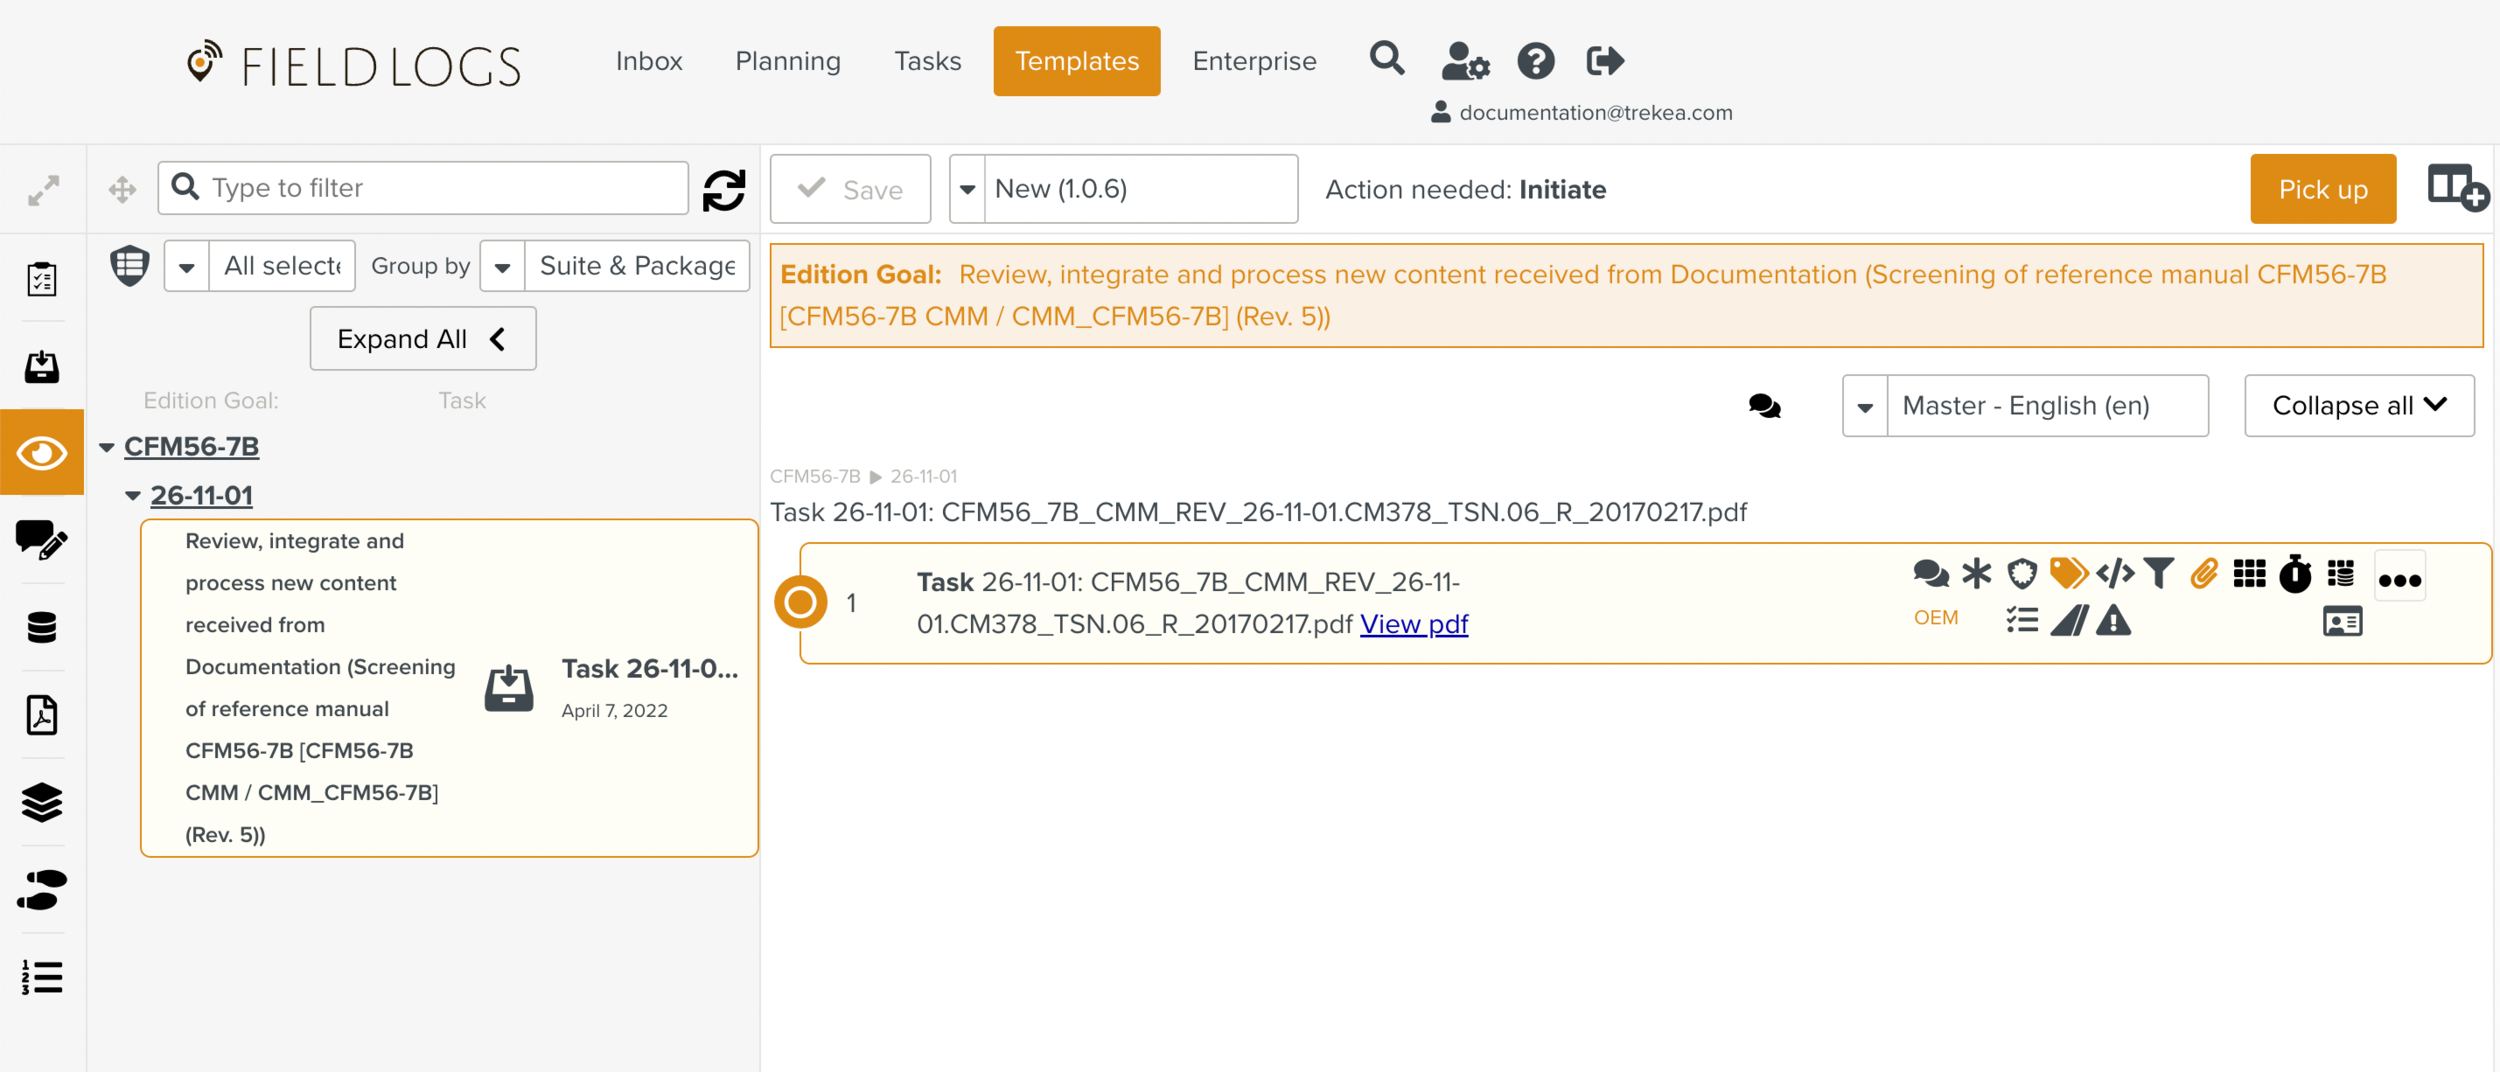Open the Suite & Package group-by dropdown
Image resolution: width=2500 pixels, height=1072 pixels.
point(614,266)
